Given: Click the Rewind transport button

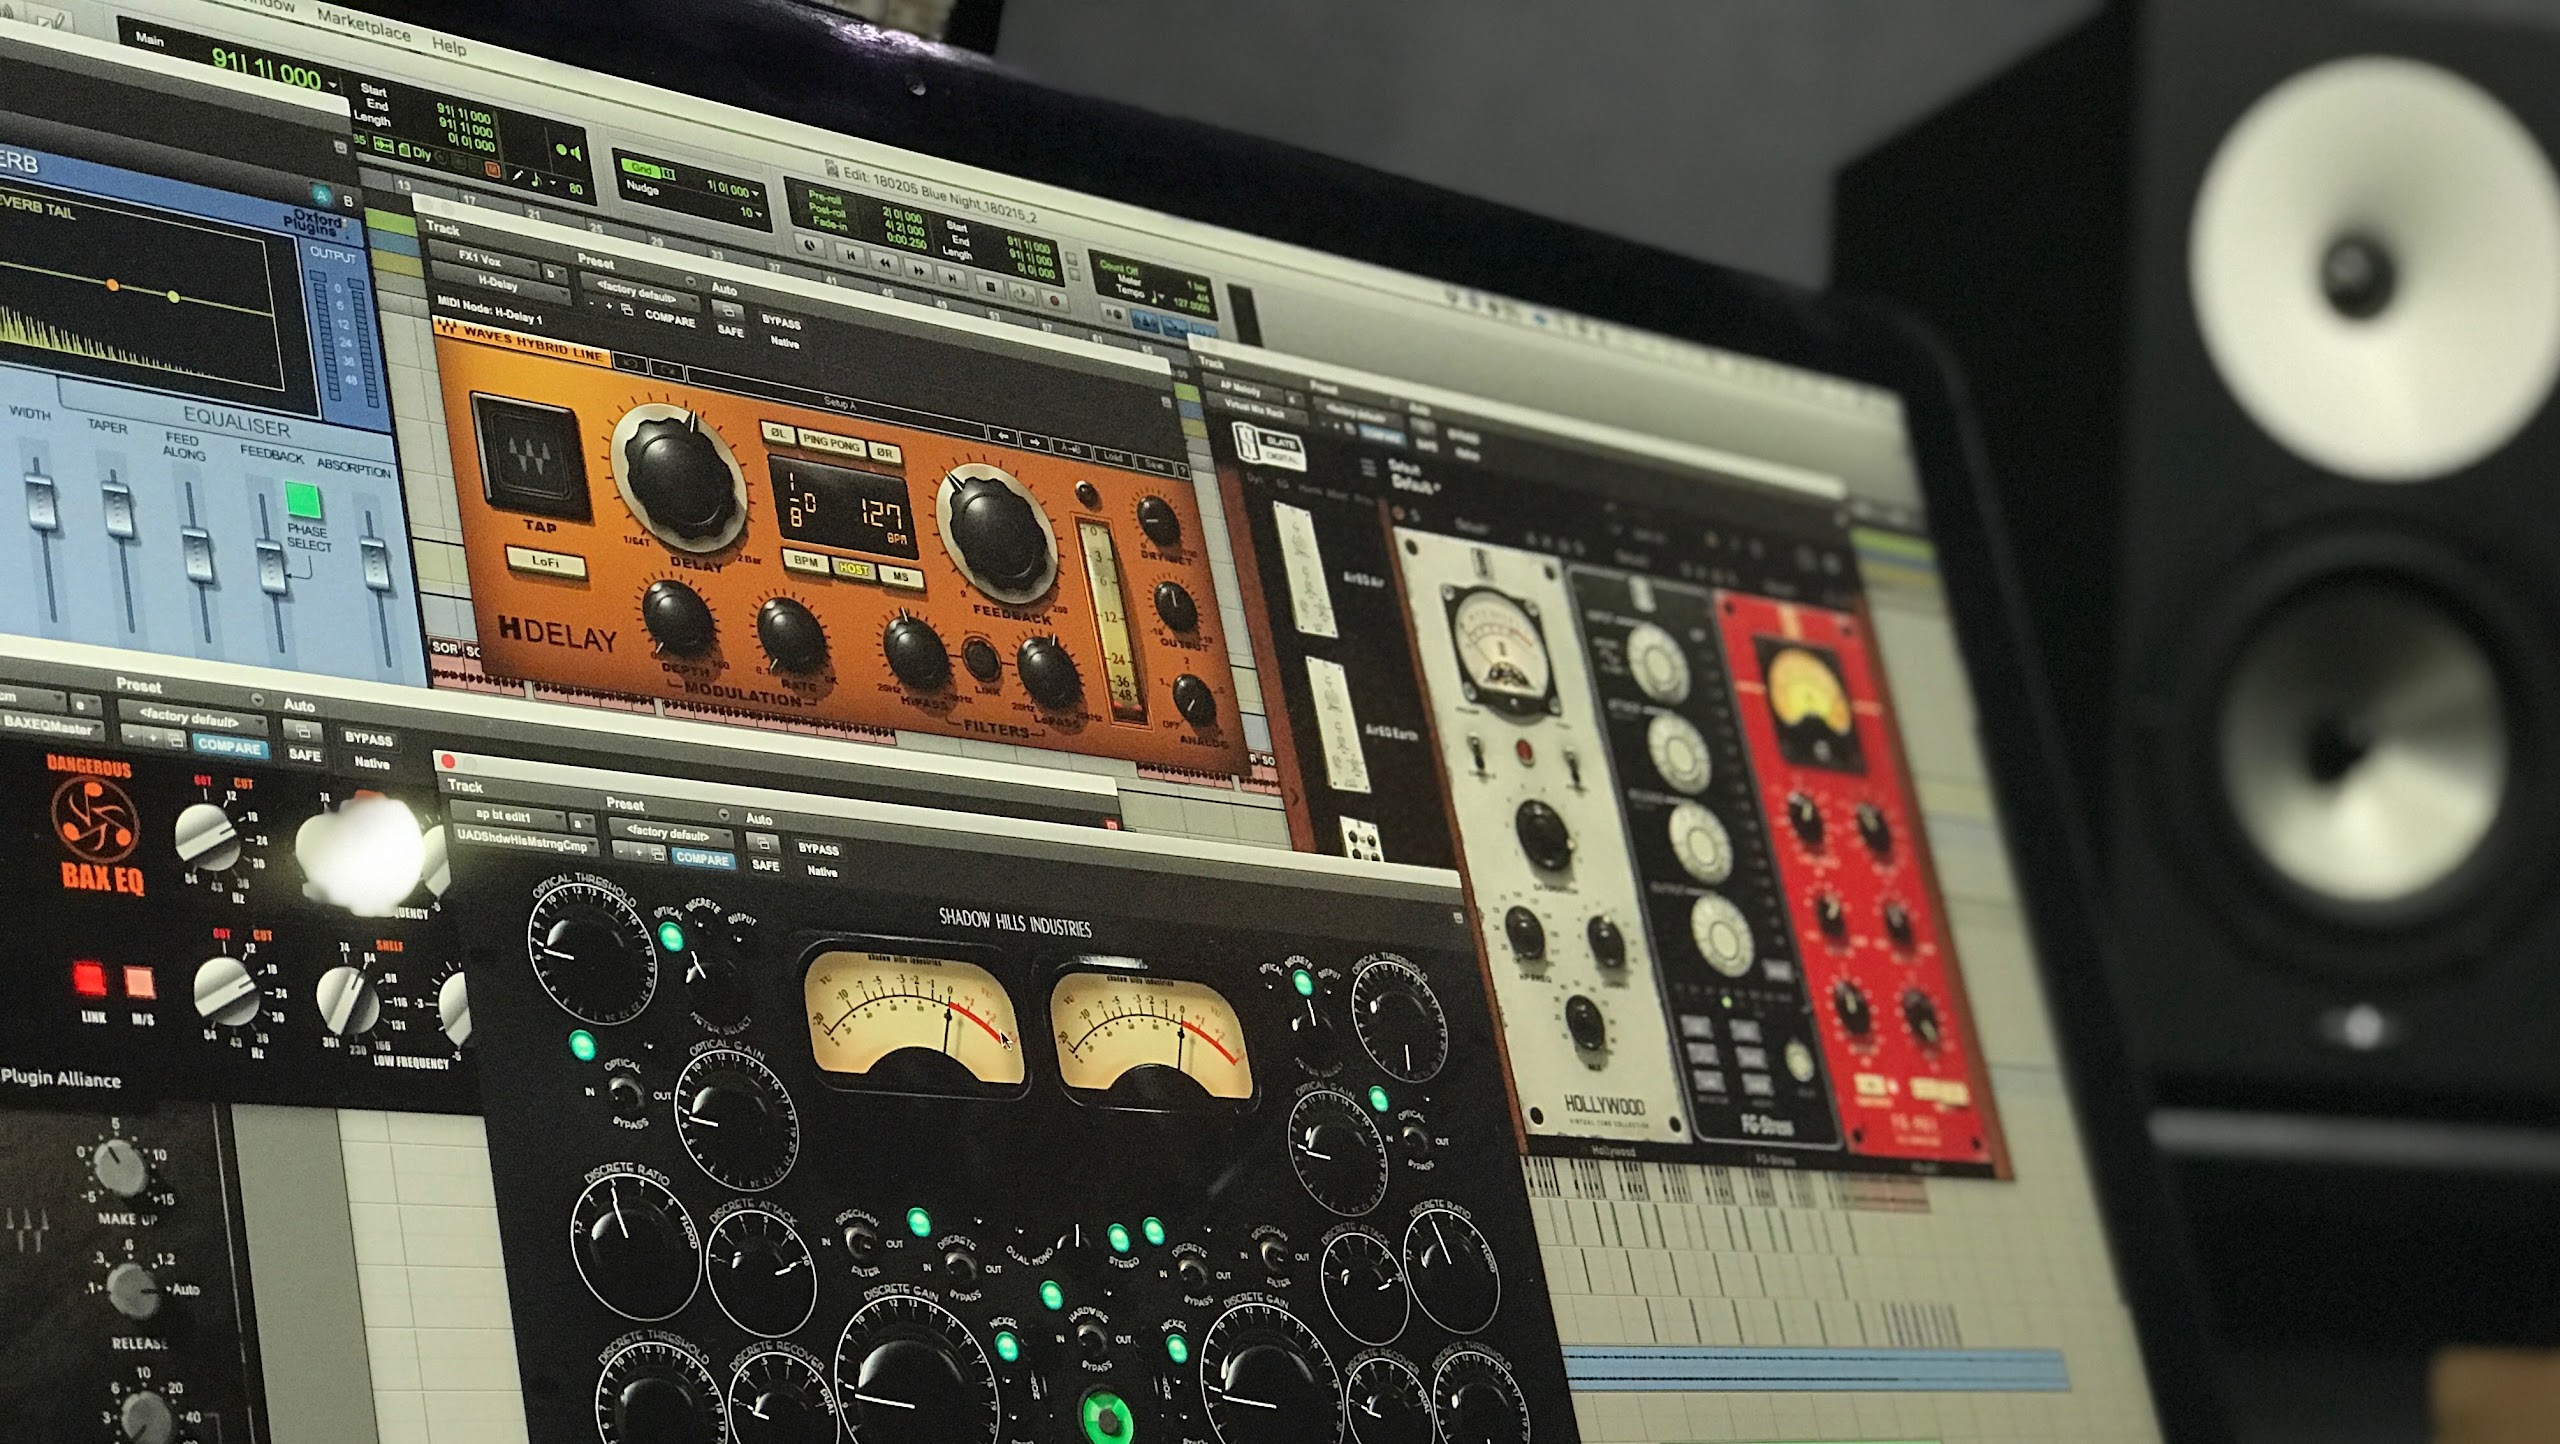Looking at the screenshot, I should [x=885, y=263].
